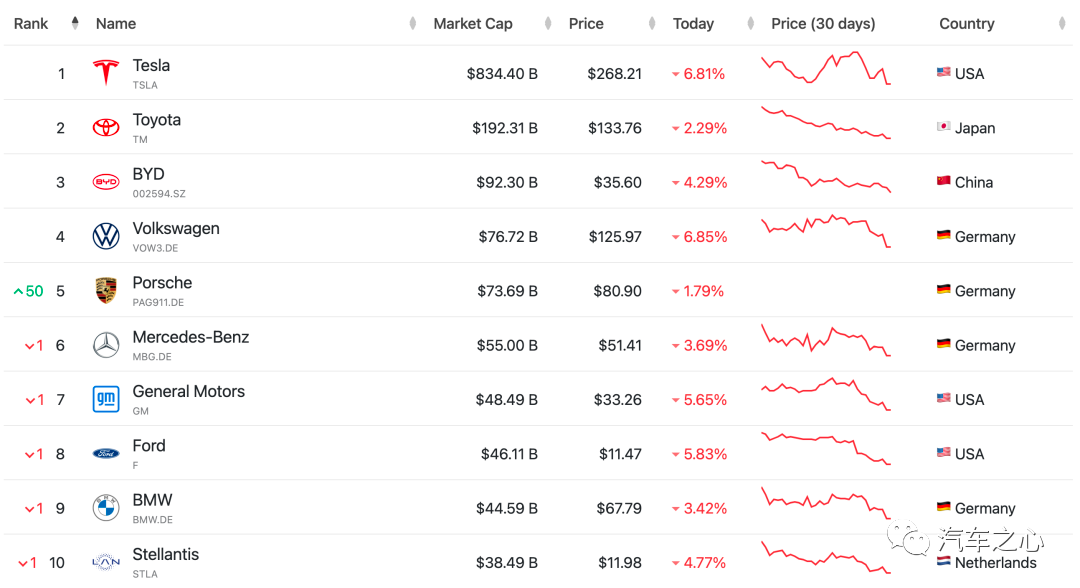Viewport: 1080px width, 588px height.
Task: Open the Stellantis company link
Action: click(166, 554)
